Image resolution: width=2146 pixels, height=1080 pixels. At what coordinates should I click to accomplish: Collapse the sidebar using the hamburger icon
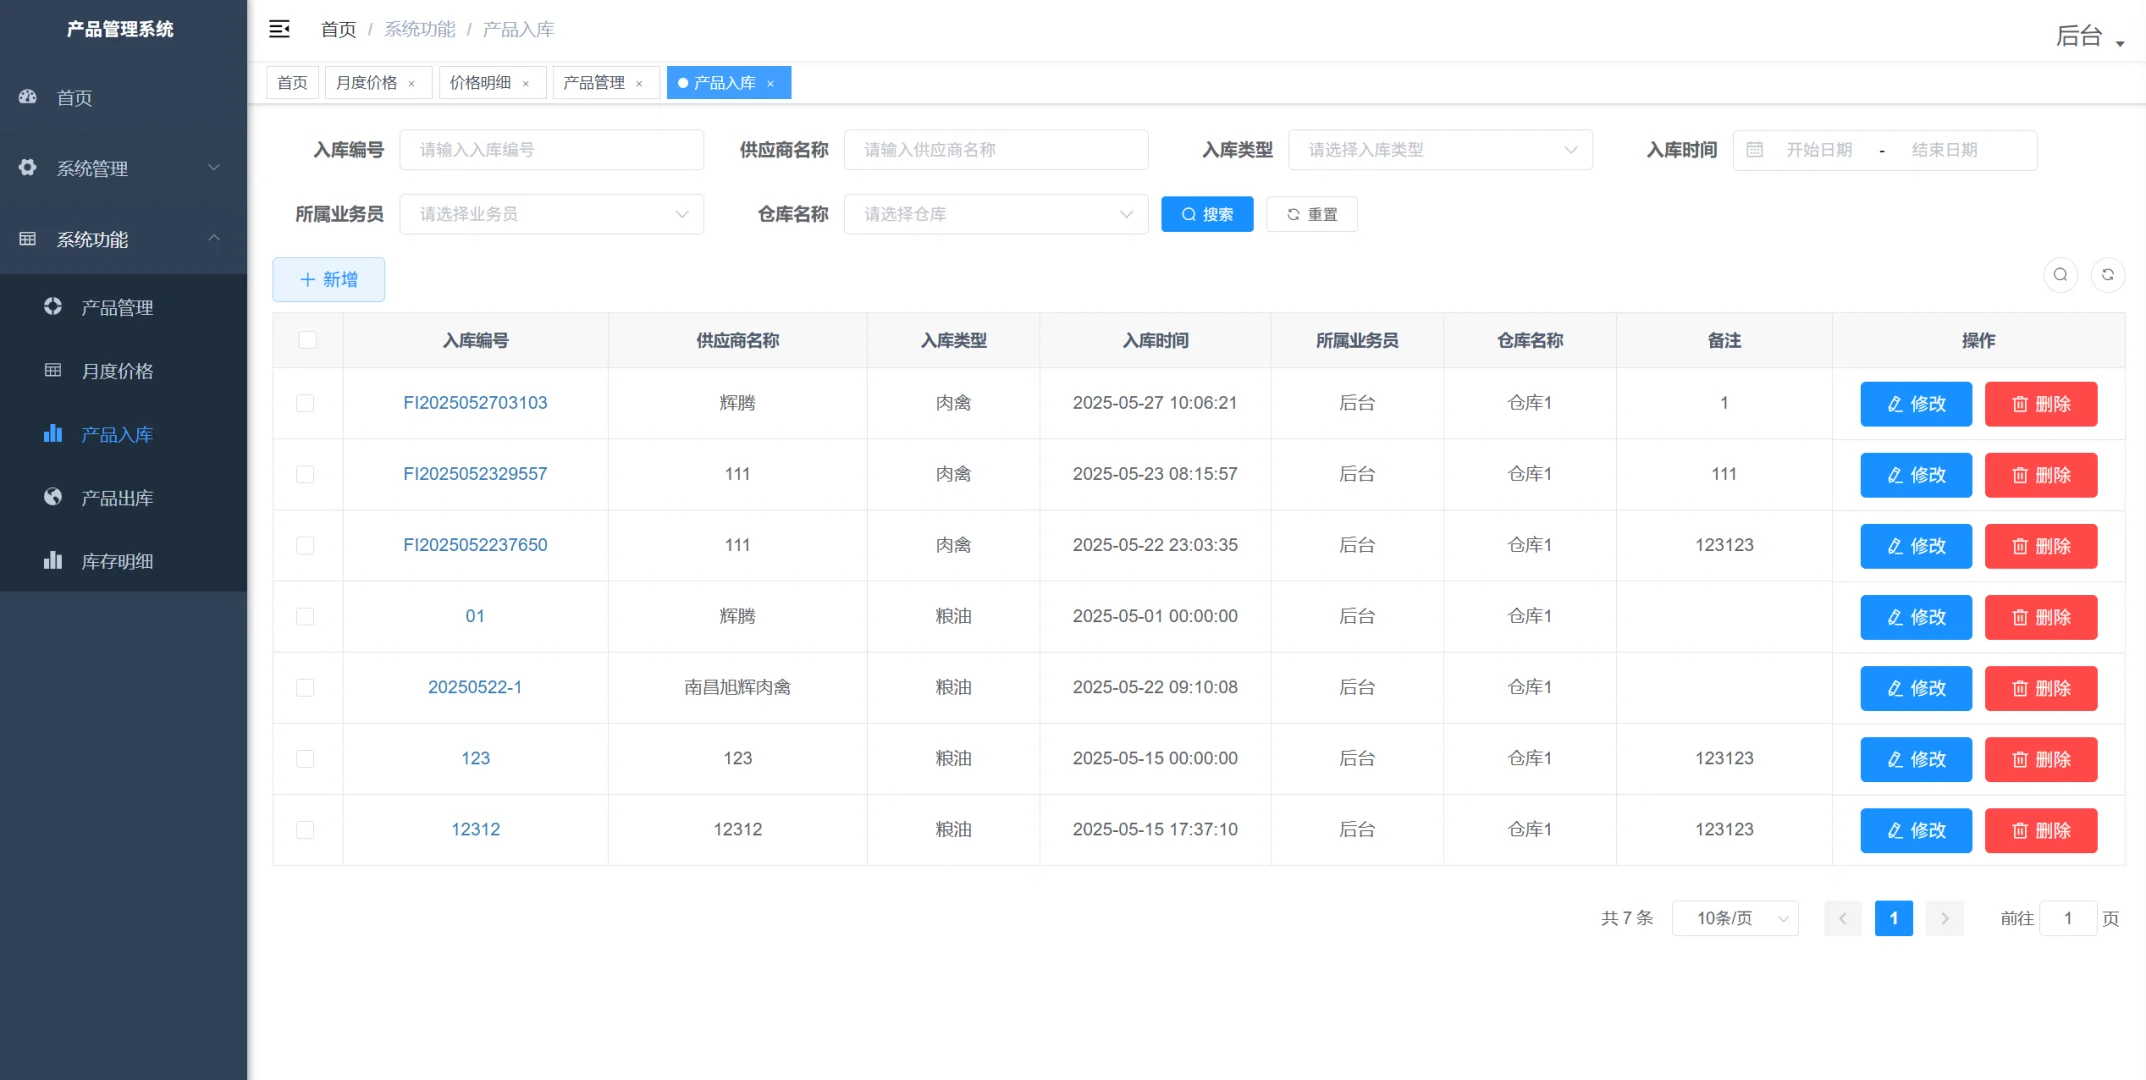[x=280, y=29]
